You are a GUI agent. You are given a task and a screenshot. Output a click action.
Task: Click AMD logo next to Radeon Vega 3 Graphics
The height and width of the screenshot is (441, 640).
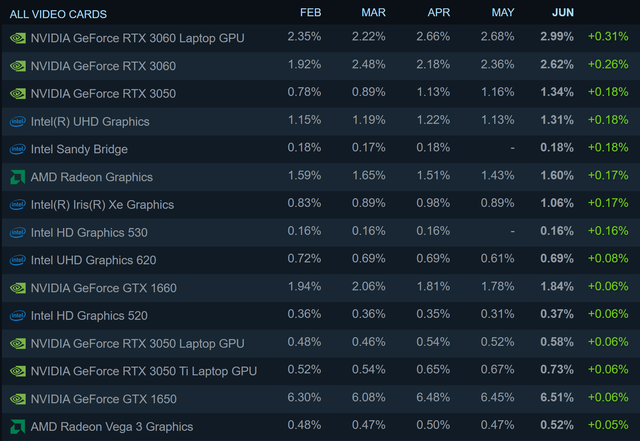click(x=17, y=427)
